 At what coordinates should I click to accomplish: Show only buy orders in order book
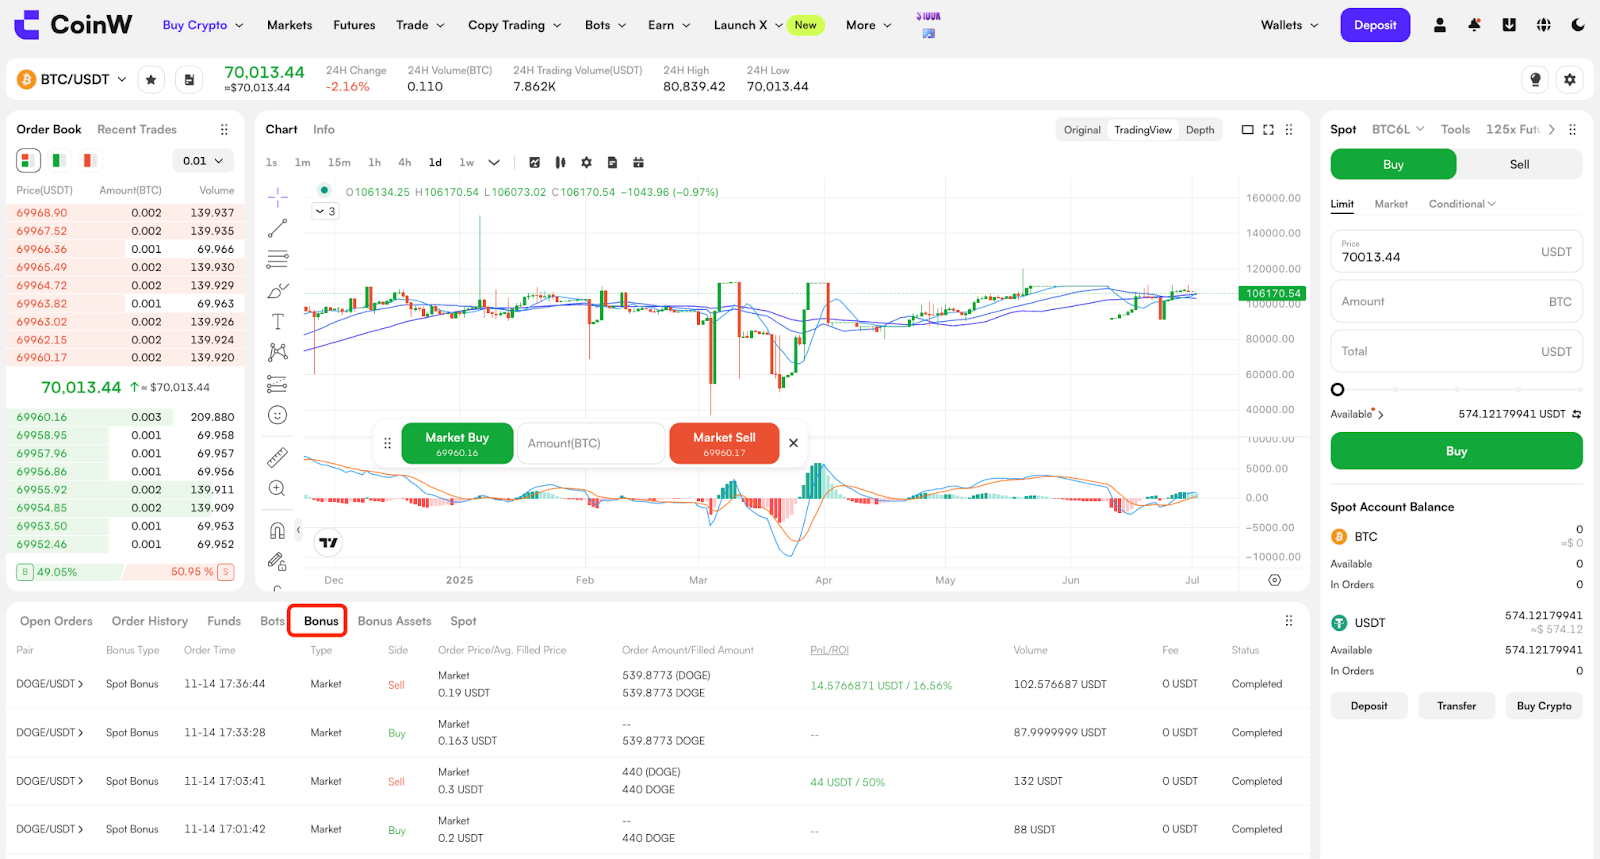coord(59,160)
